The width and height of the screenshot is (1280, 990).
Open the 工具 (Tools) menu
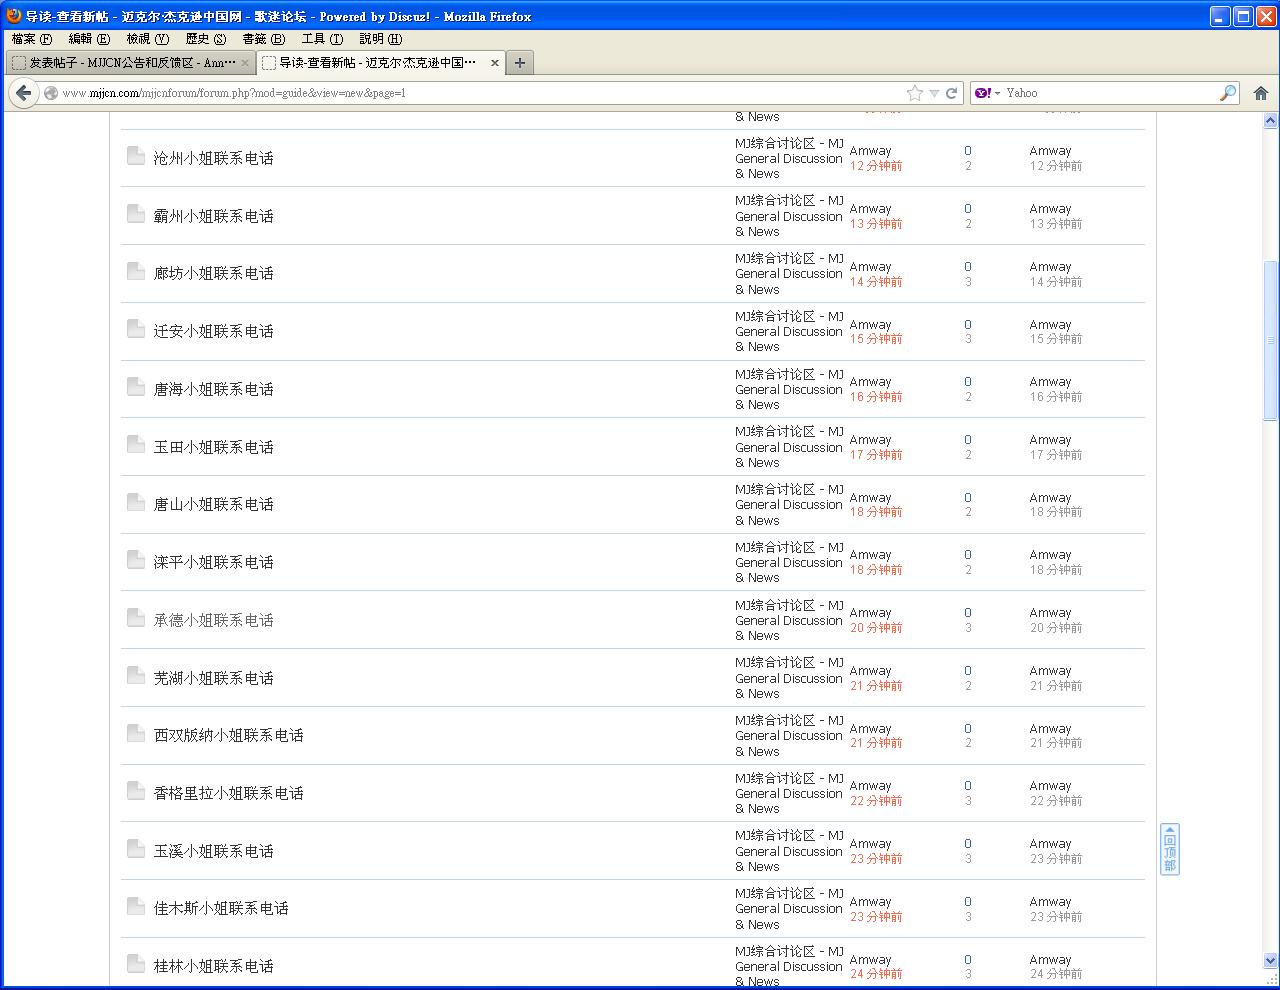point(322,39)
